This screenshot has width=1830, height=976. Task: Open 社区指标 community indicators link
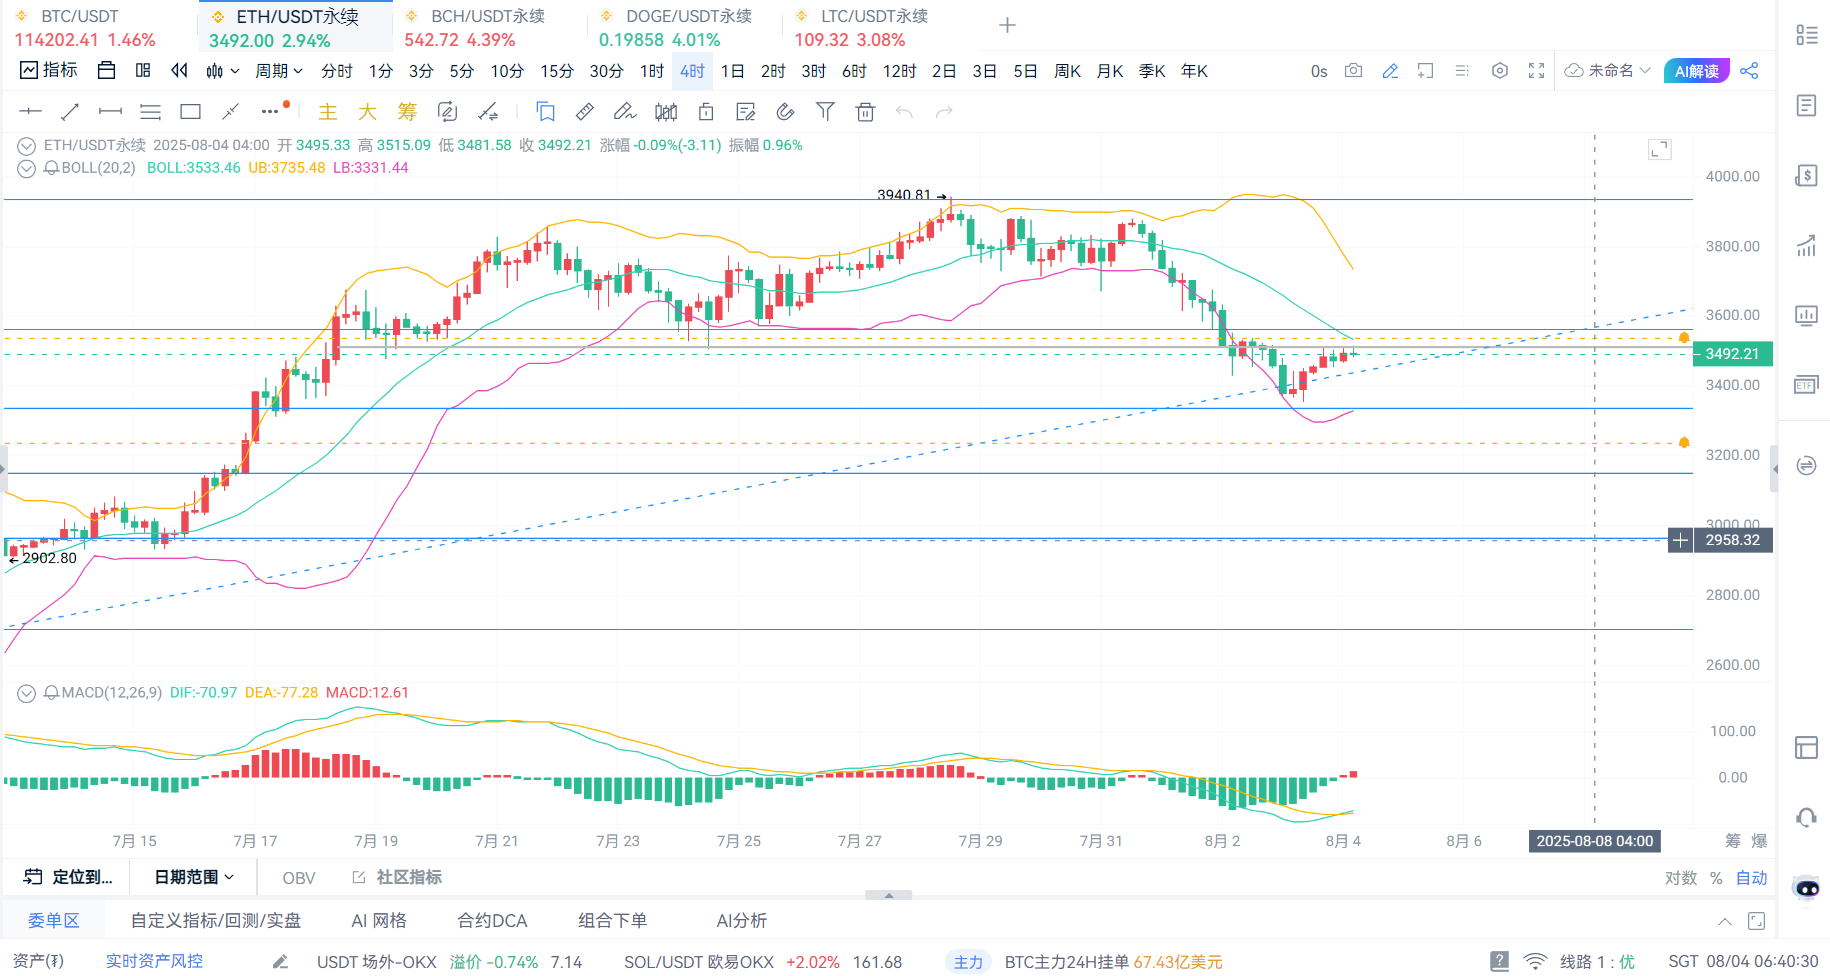[x=397, y=877]
